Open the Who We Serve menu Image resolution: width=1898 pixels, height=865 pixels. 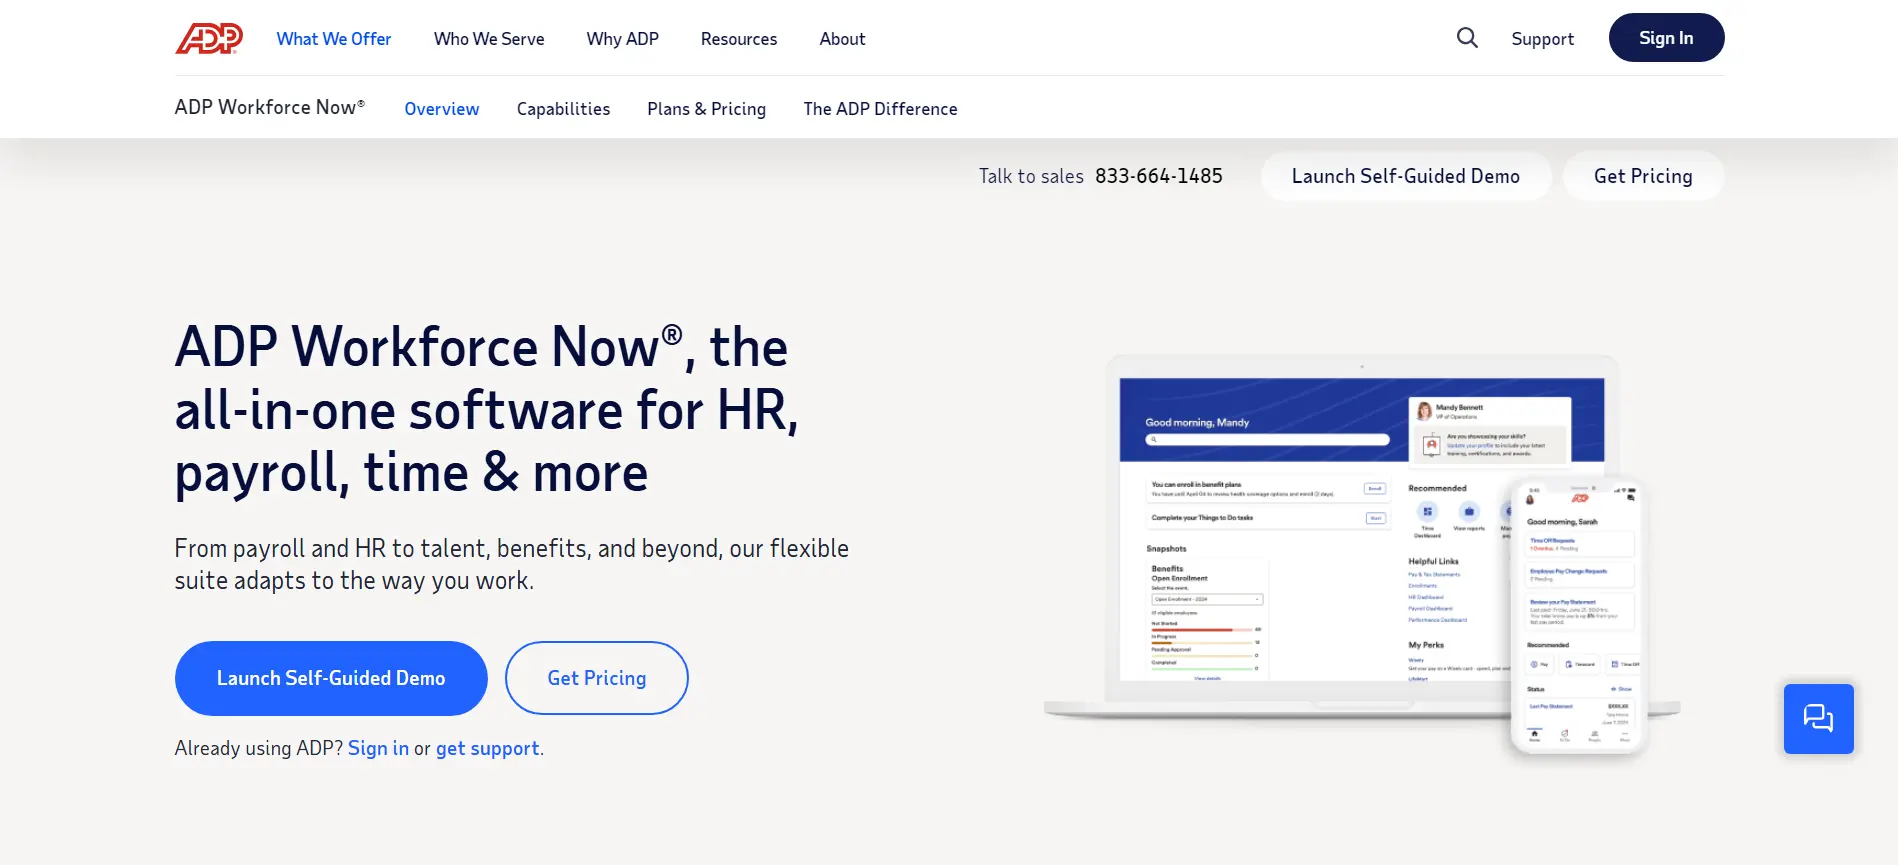[489, 39]
